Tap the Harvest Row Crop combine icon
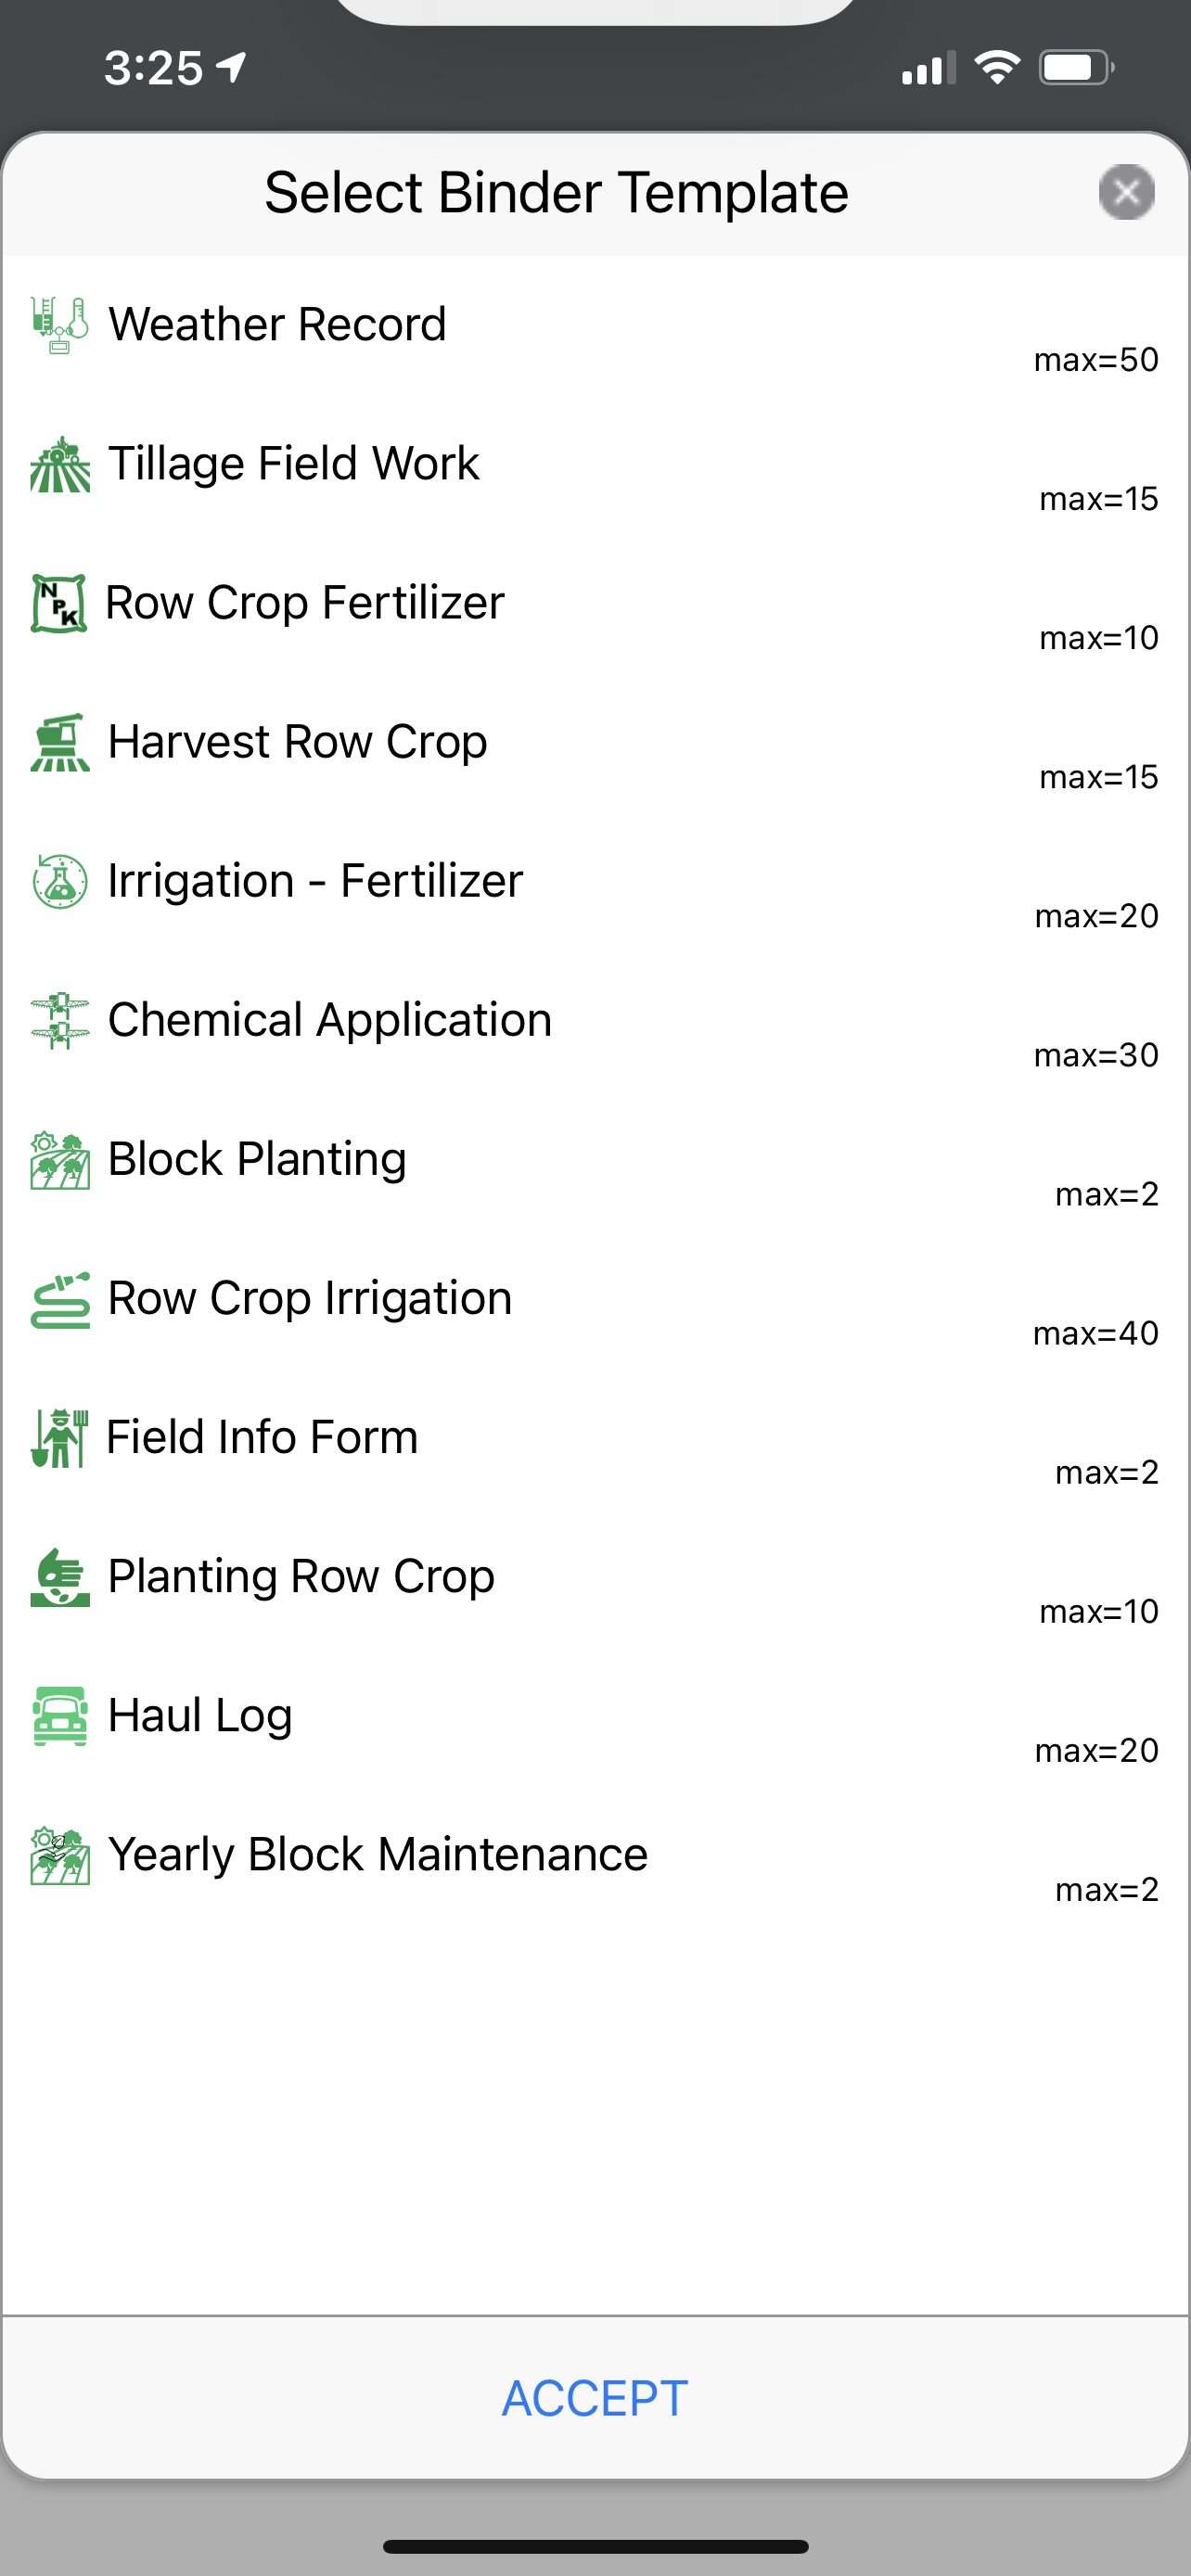This screenshot has width=1191, height=2576. [x=59, y=742]
